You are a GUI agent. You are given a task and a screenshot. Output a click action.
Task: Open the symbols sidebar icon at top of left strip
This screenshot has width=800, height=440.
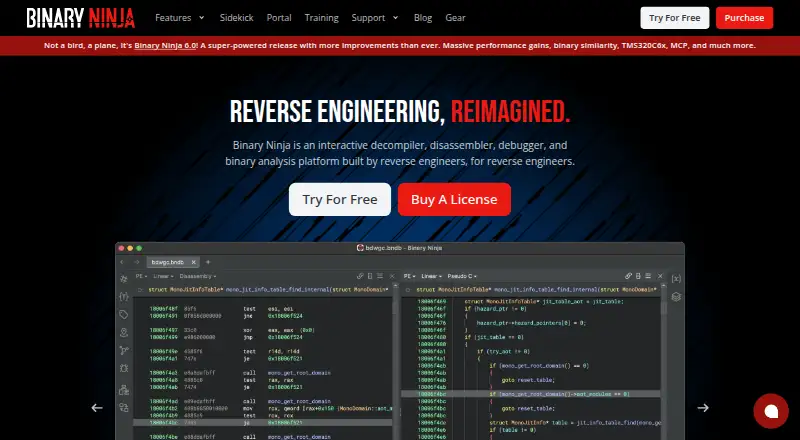[123, 279]
